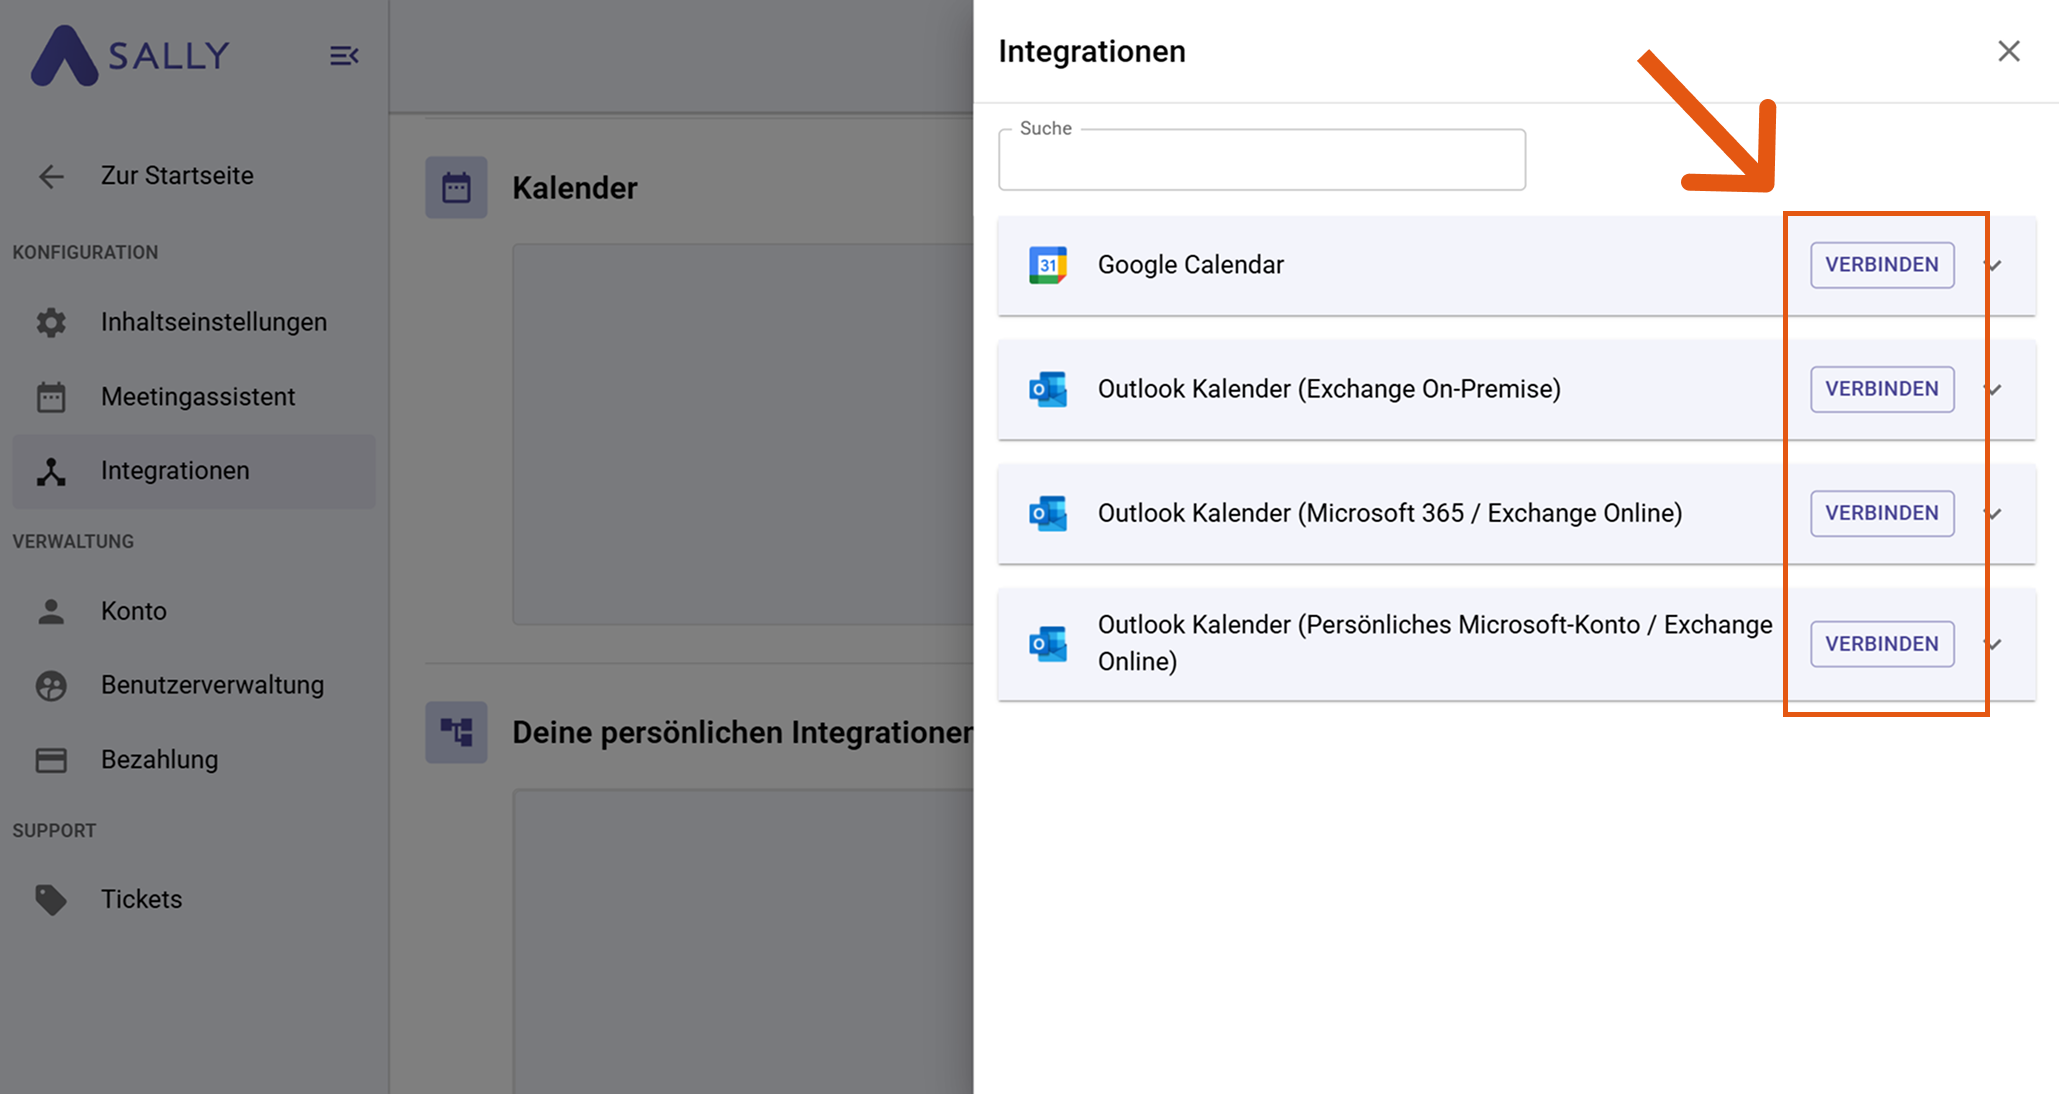Screen dimensions: 2059x1094
Task: Expand the personal Microsoft account Outlook chevron
Action: 1994,644
